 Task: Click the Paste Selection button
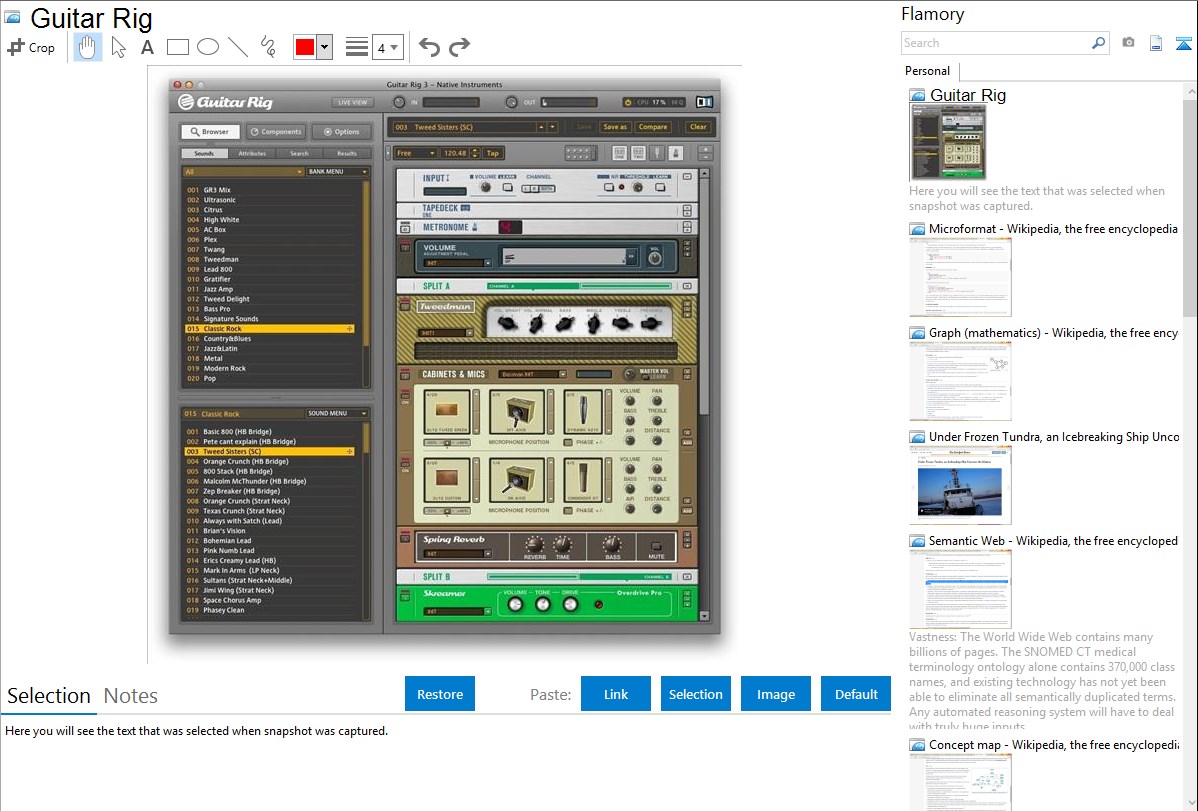[x=696, y=694]
